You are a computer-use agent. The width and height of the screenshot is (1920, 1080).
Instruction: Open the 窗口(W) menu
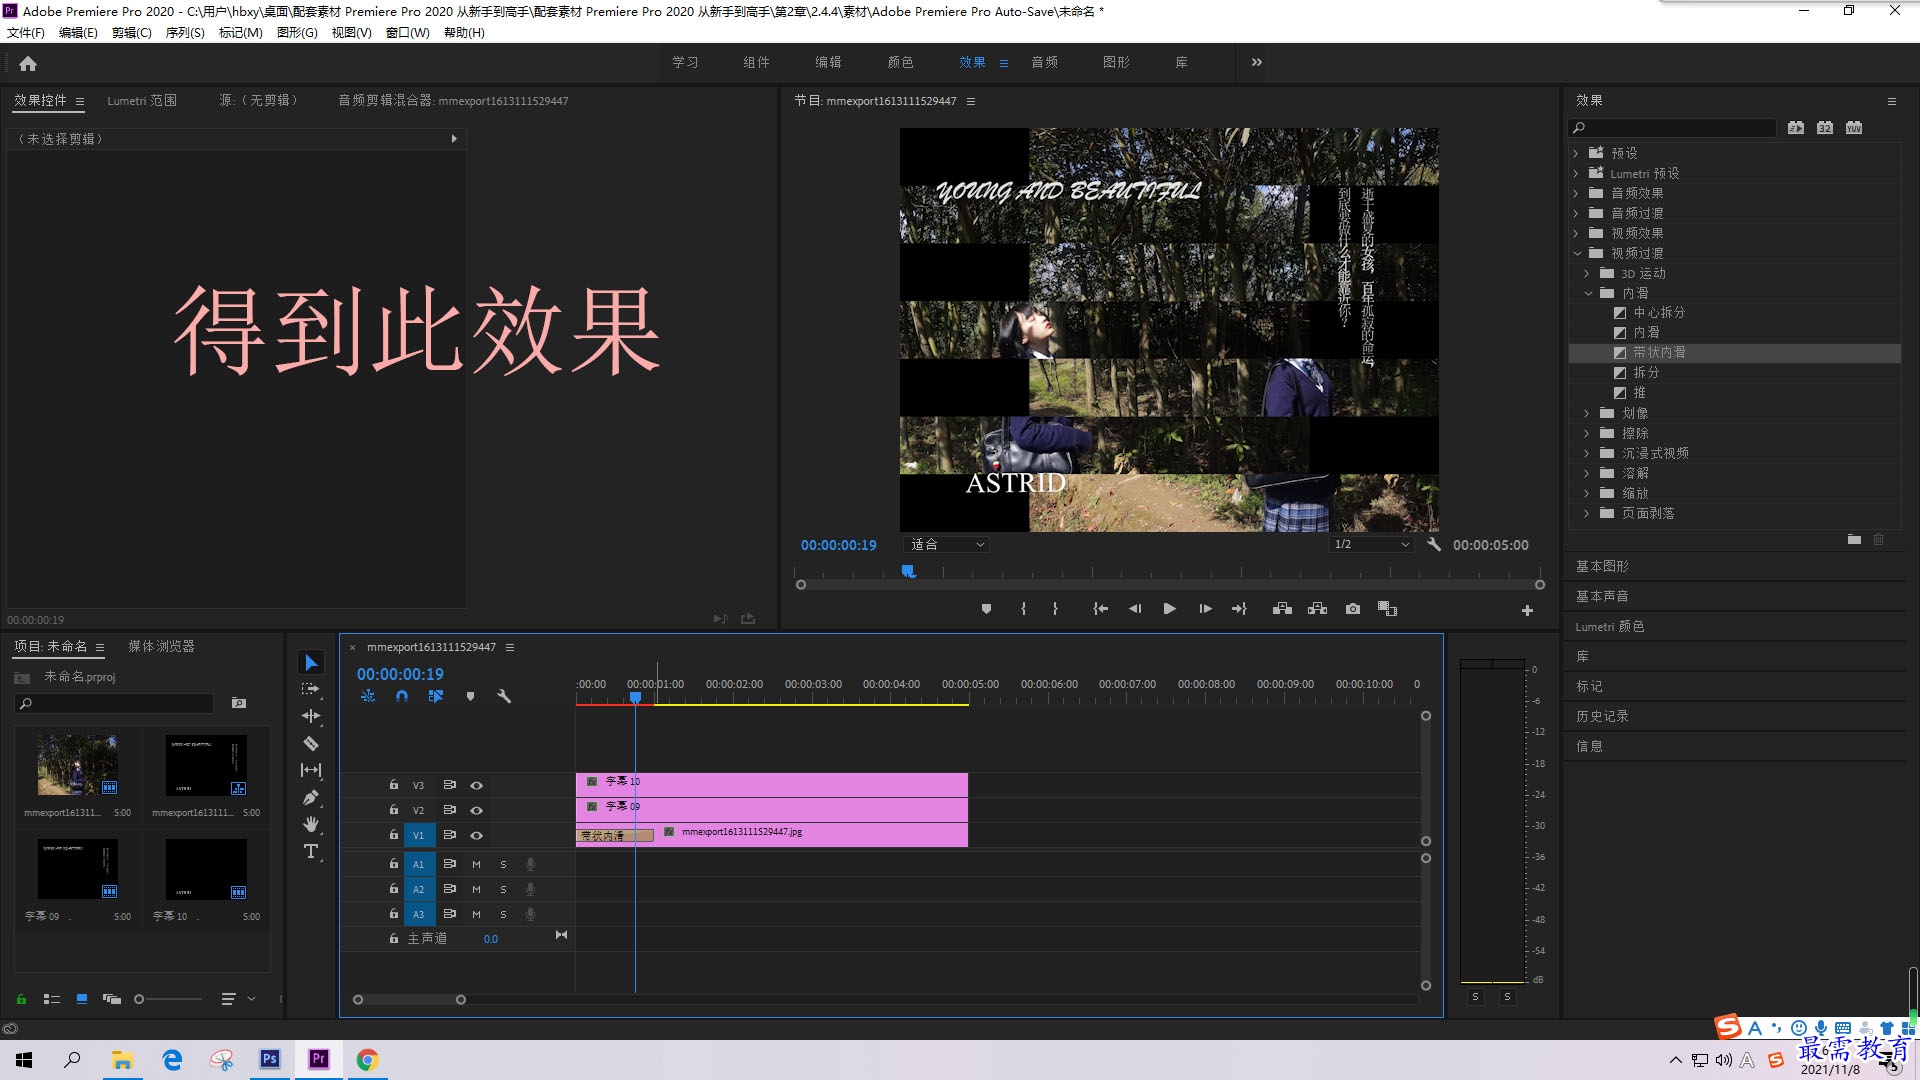[408, 32]
